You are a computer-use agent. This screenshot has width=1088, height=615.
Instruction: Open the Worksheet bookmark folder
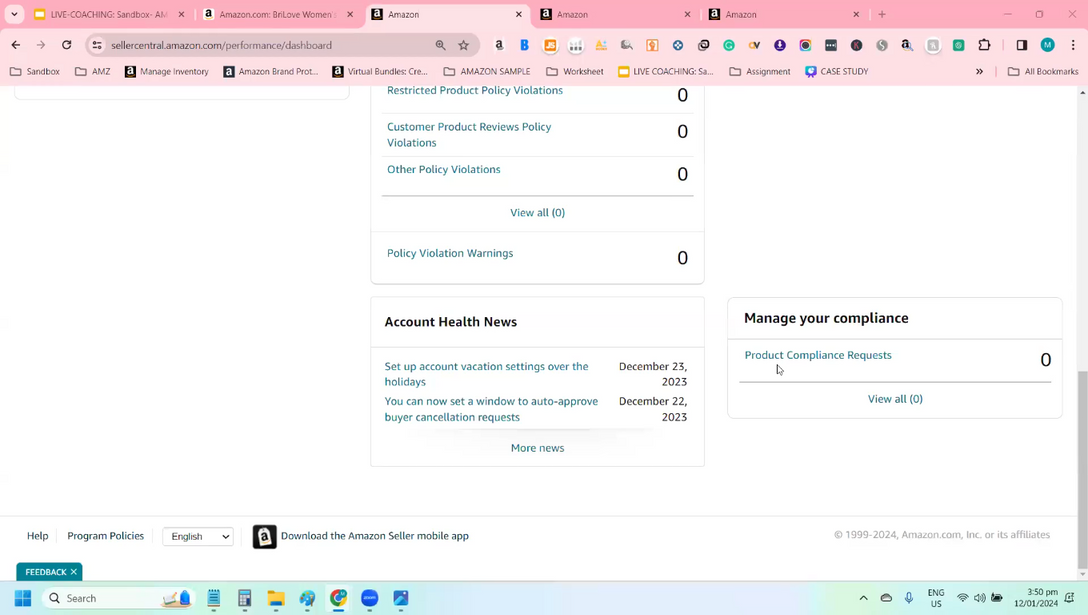tap(575, 71)
